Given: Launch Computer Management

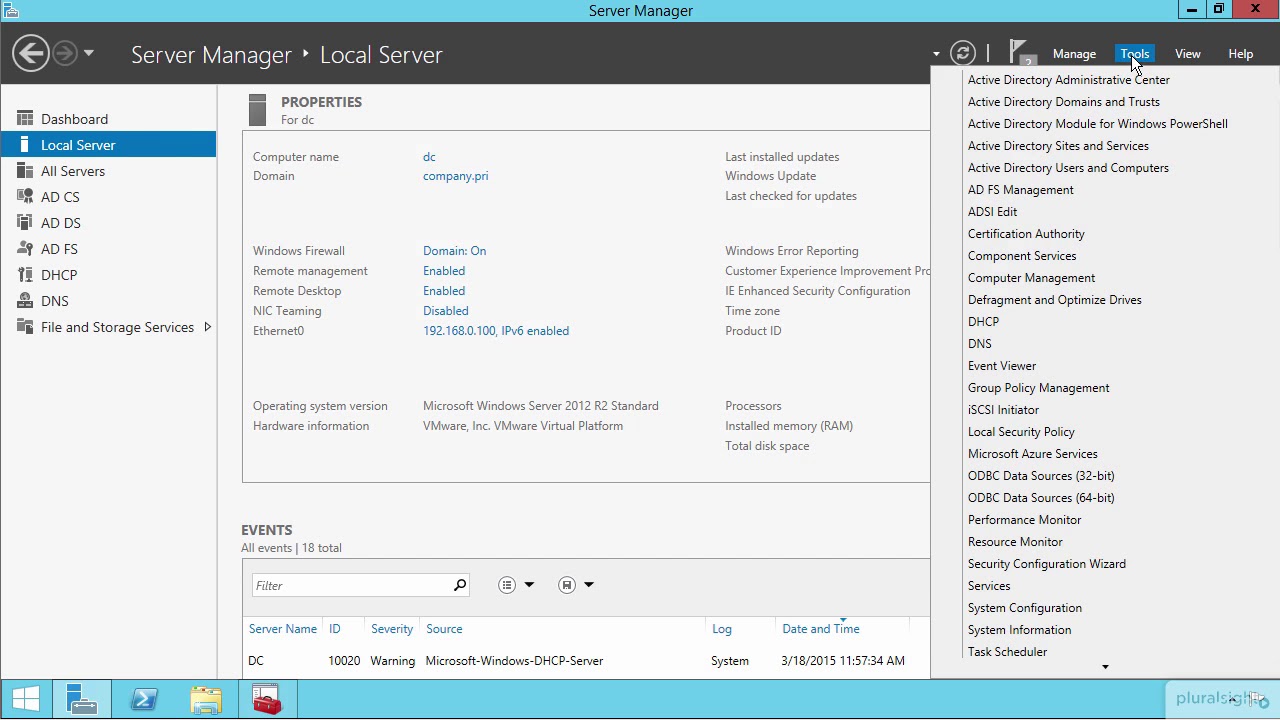Looking at the screenshot, I should [x=1031, y=278].
